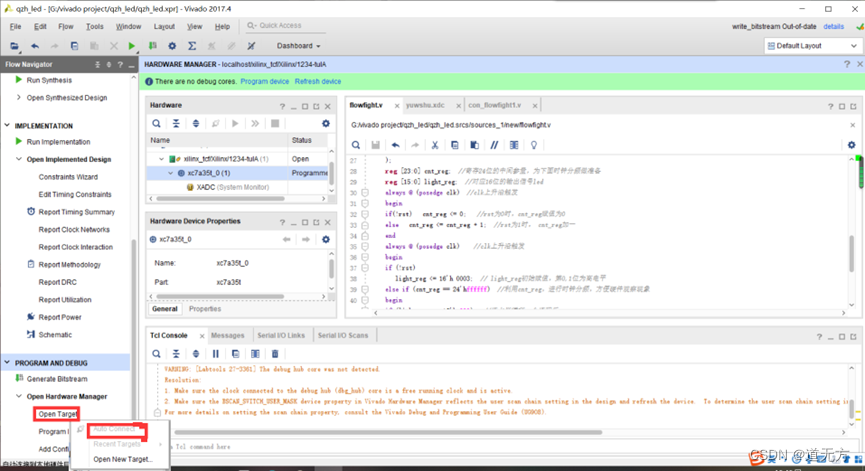The image size is (865, 471).
Task: Click the editor column selection mode icon
Action: 514,145
